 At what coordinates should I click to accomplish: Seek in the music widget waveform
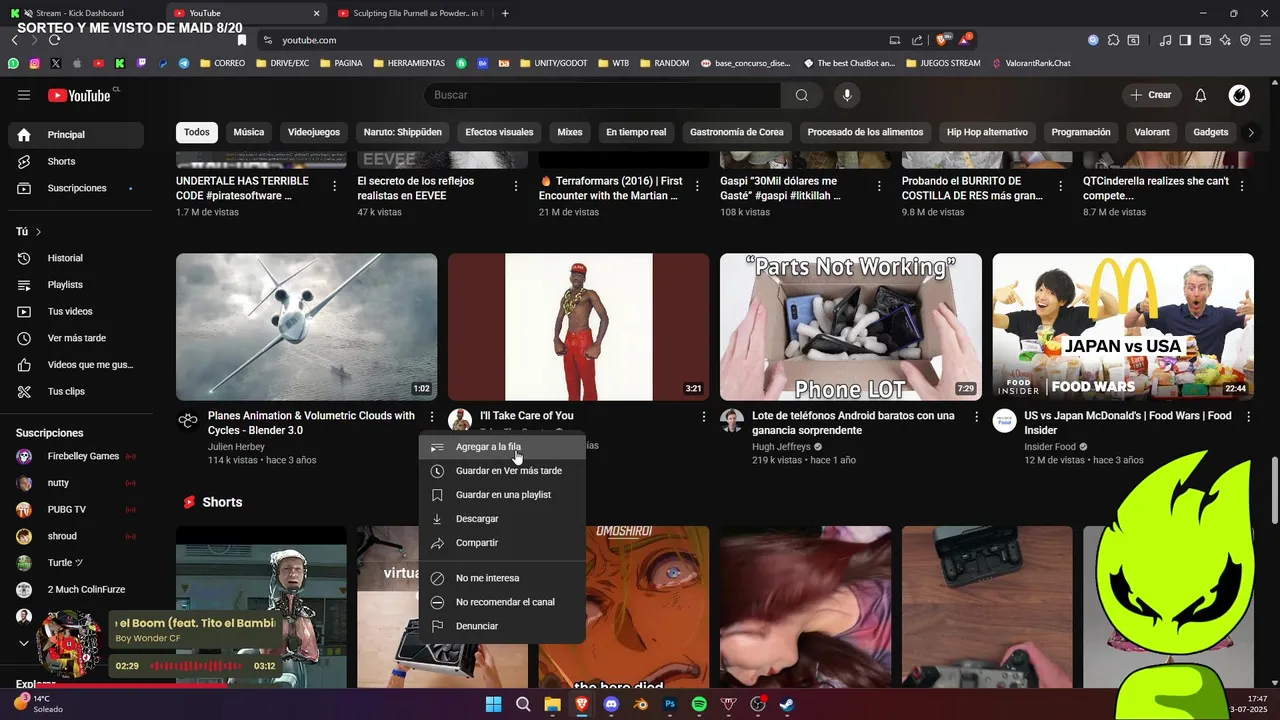pos(196,666)
